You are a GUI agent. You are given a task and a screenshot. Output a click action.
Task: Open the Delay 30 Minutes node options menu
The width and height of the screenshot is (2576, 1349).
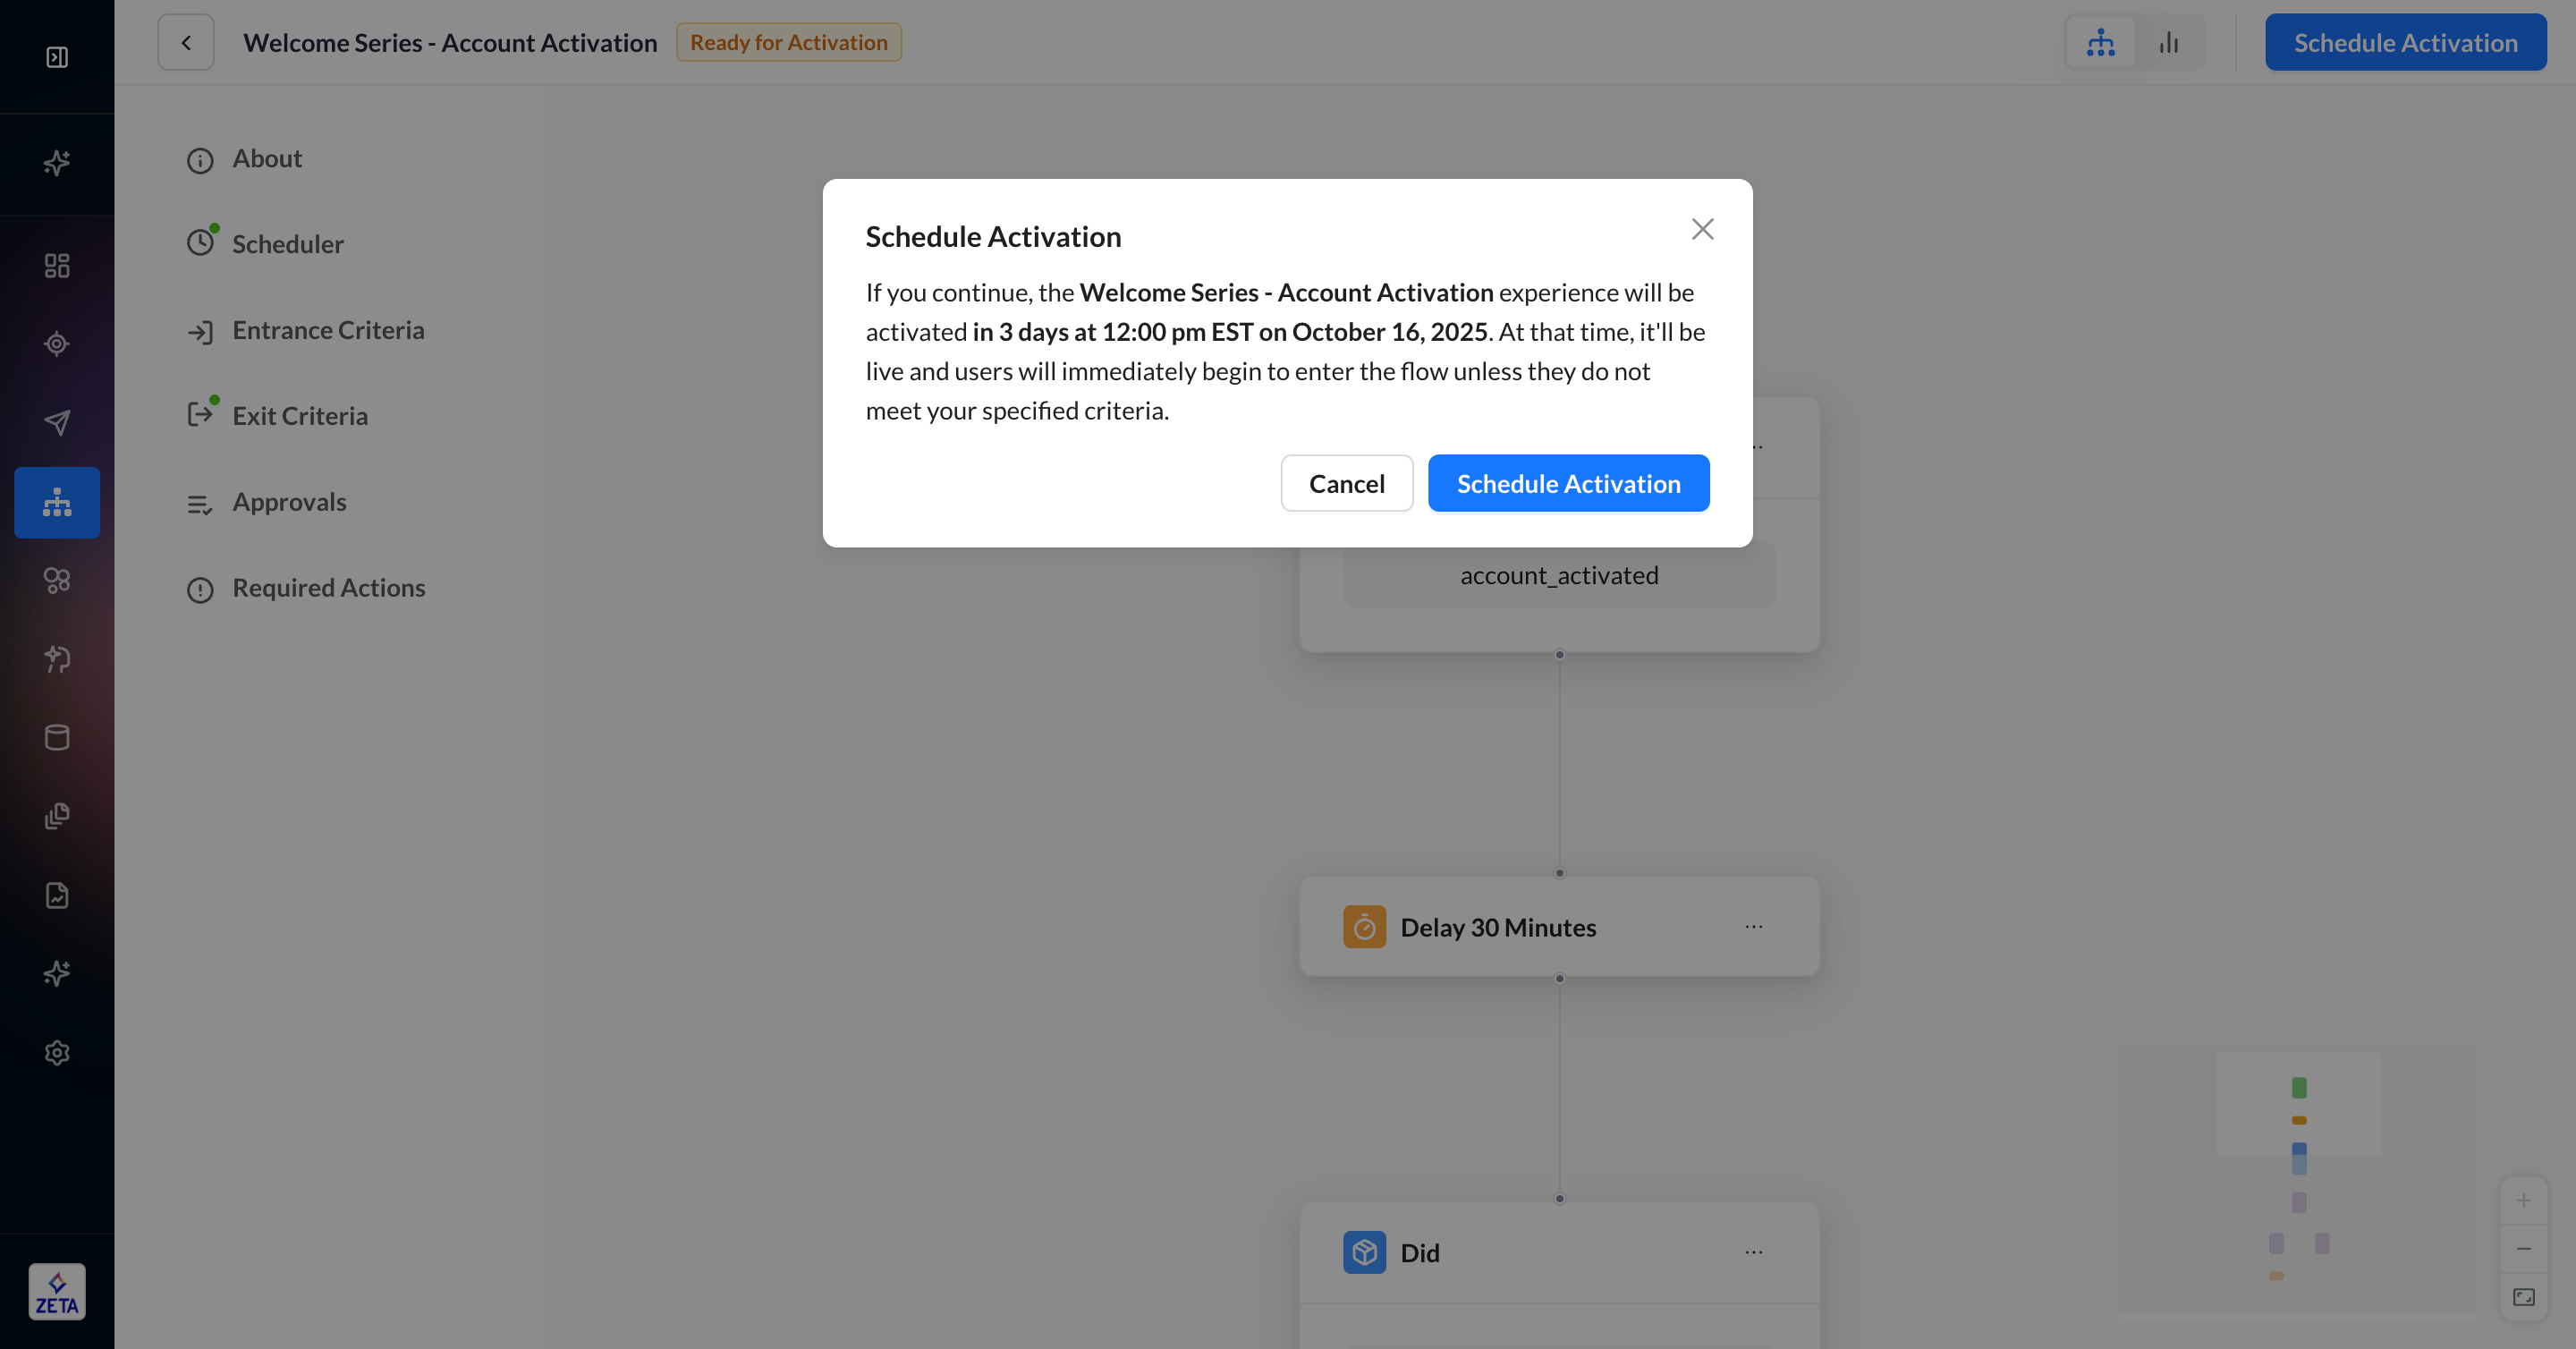[x=1753, y=927]
